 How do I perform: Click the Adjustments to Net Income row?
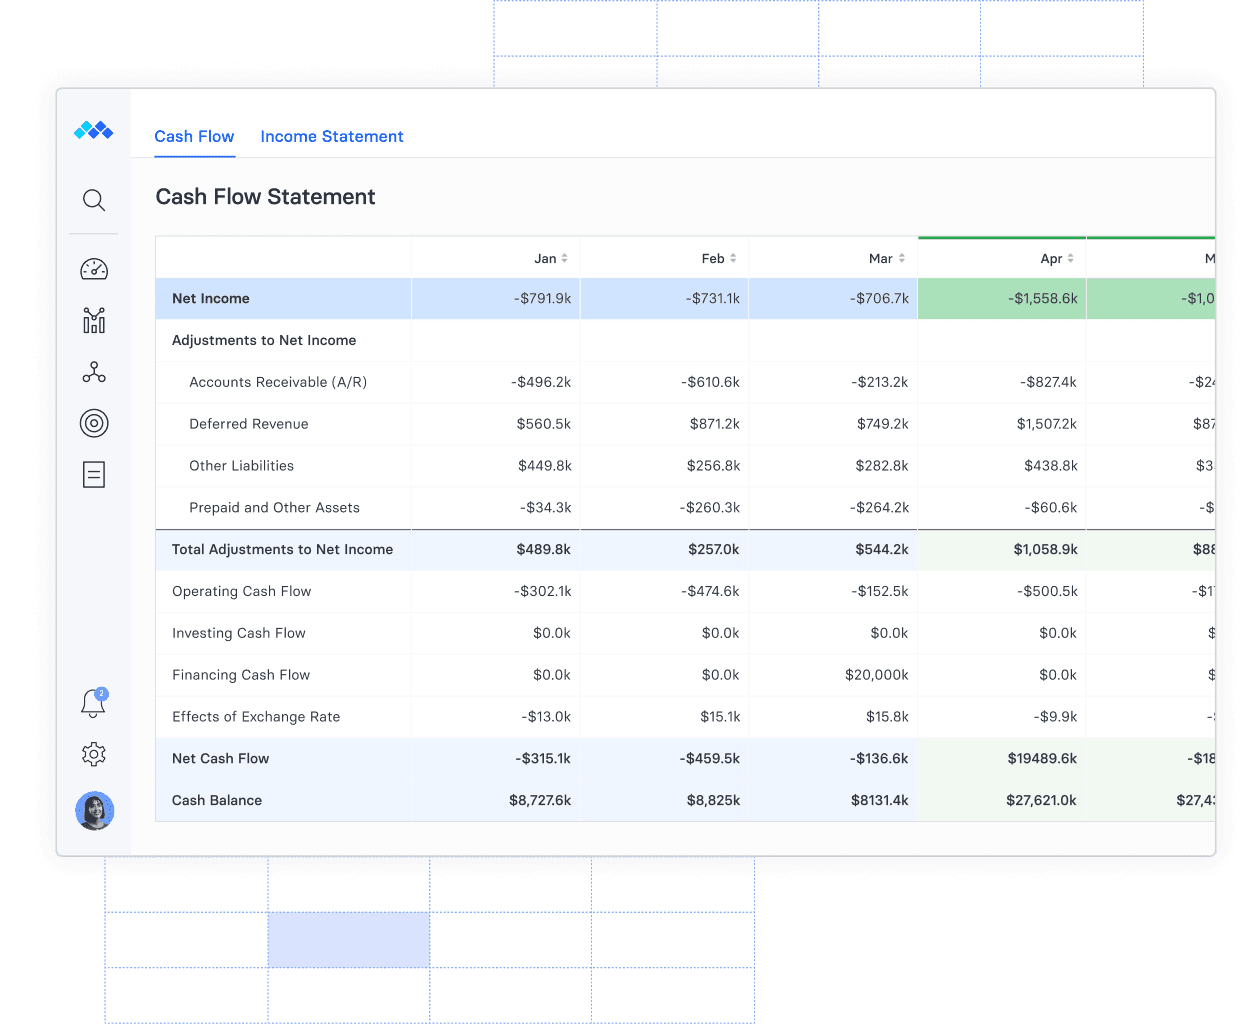pyautogui.click(x=685, y=340)
